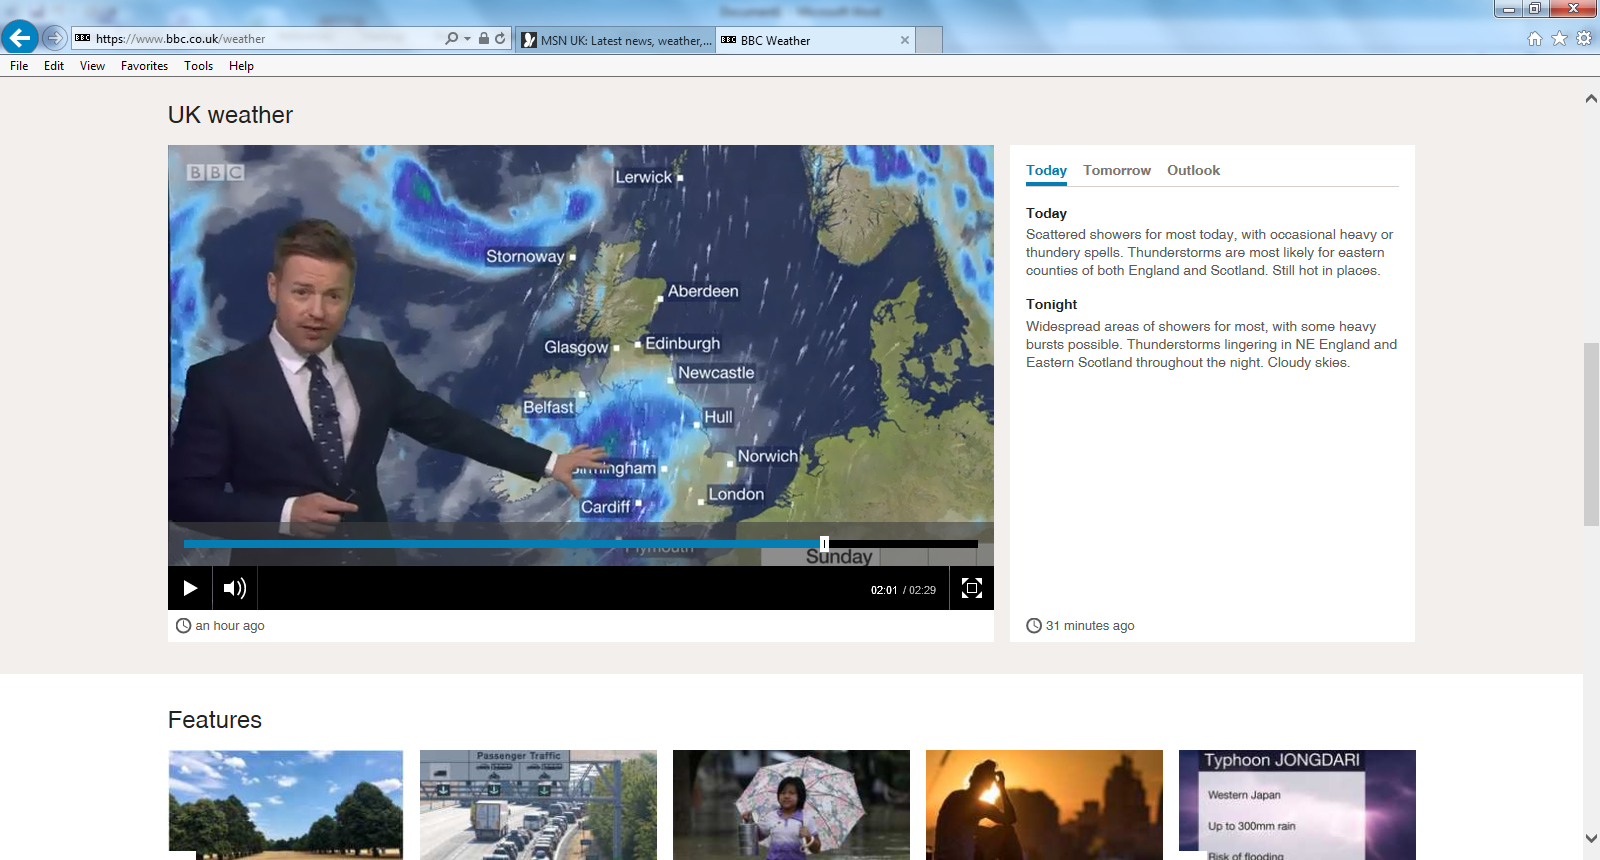The image size is (1600, 860).
Task: Open the Typhoon JONGDARI feature thumbnail
Action: 1297,804
